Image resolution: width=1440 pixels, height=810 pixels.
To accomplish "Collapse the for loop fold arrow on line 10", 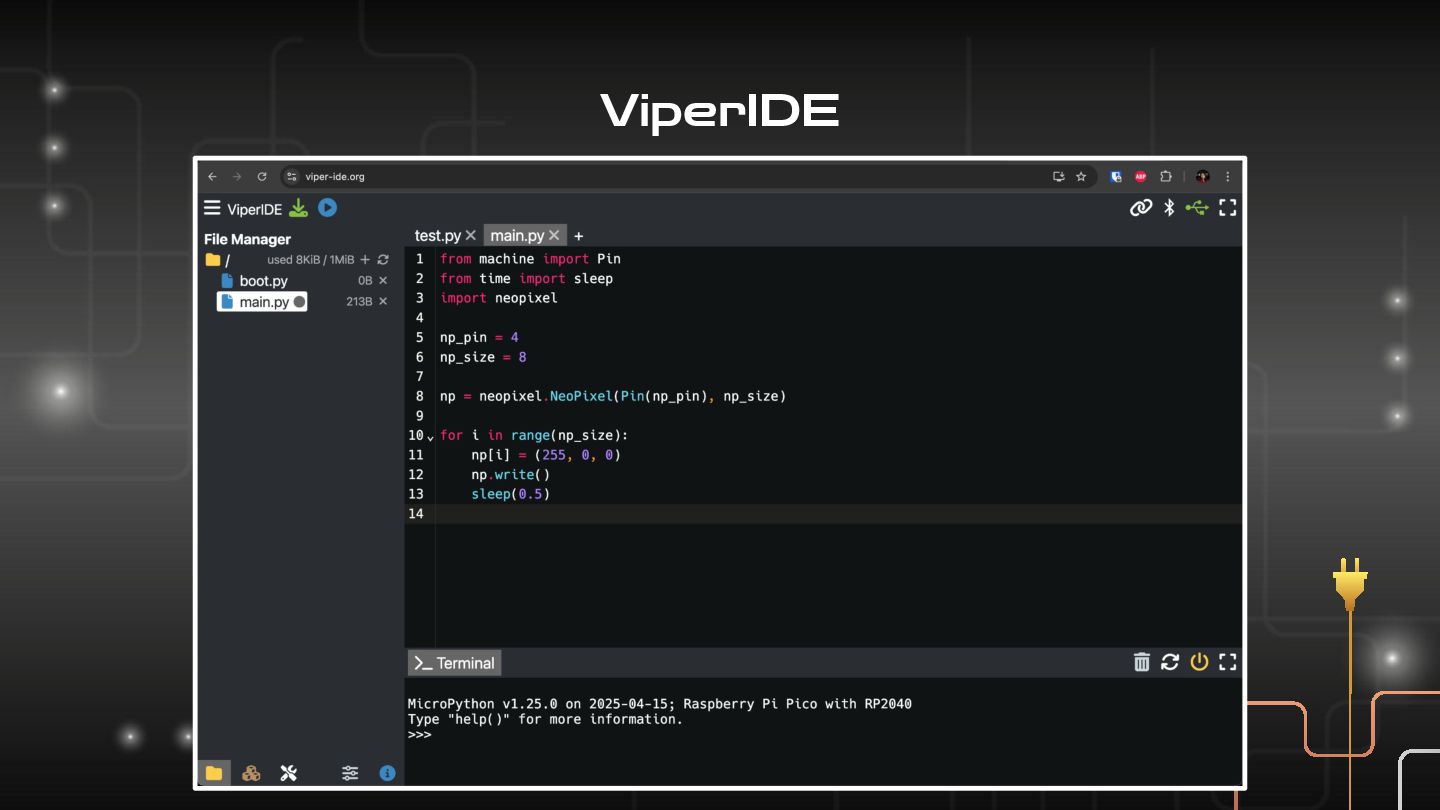I will 430,437.
